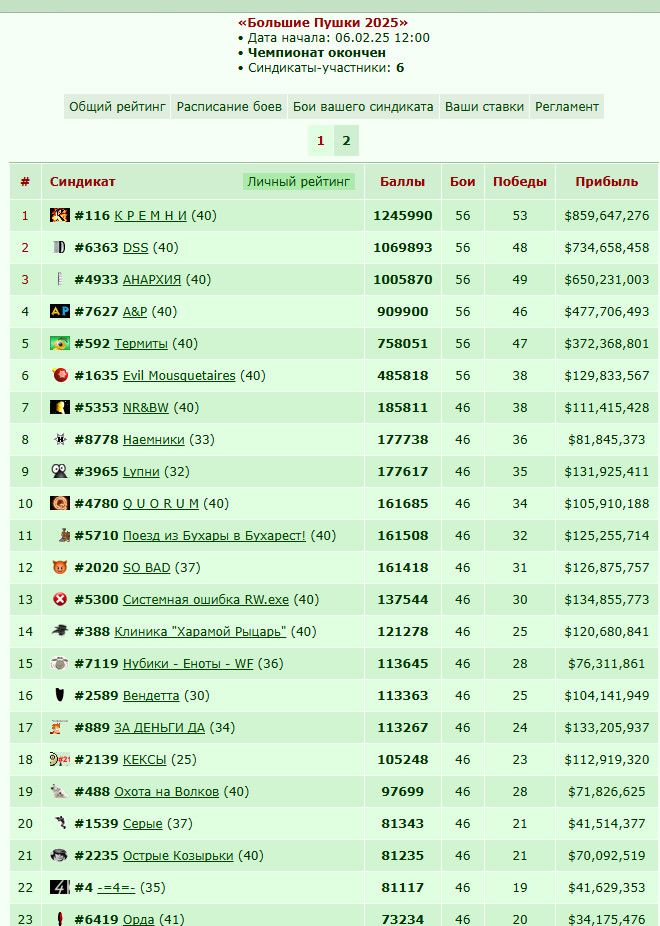Image resolution: width=660 pixels, height=926 pixels.
Task: Select the Ваши ставки tab
Action: click(484, 107)
